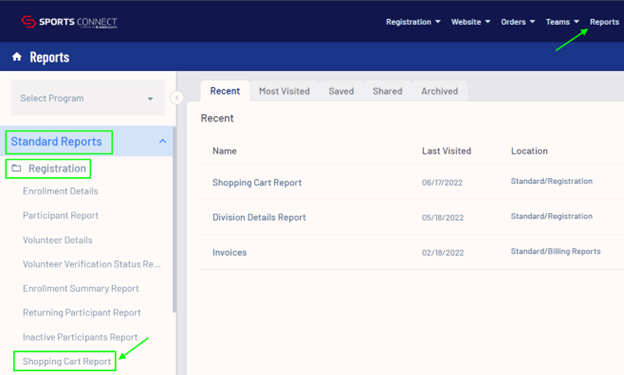
Task: Open the Website dropdown menu
Action: point(470,22)
